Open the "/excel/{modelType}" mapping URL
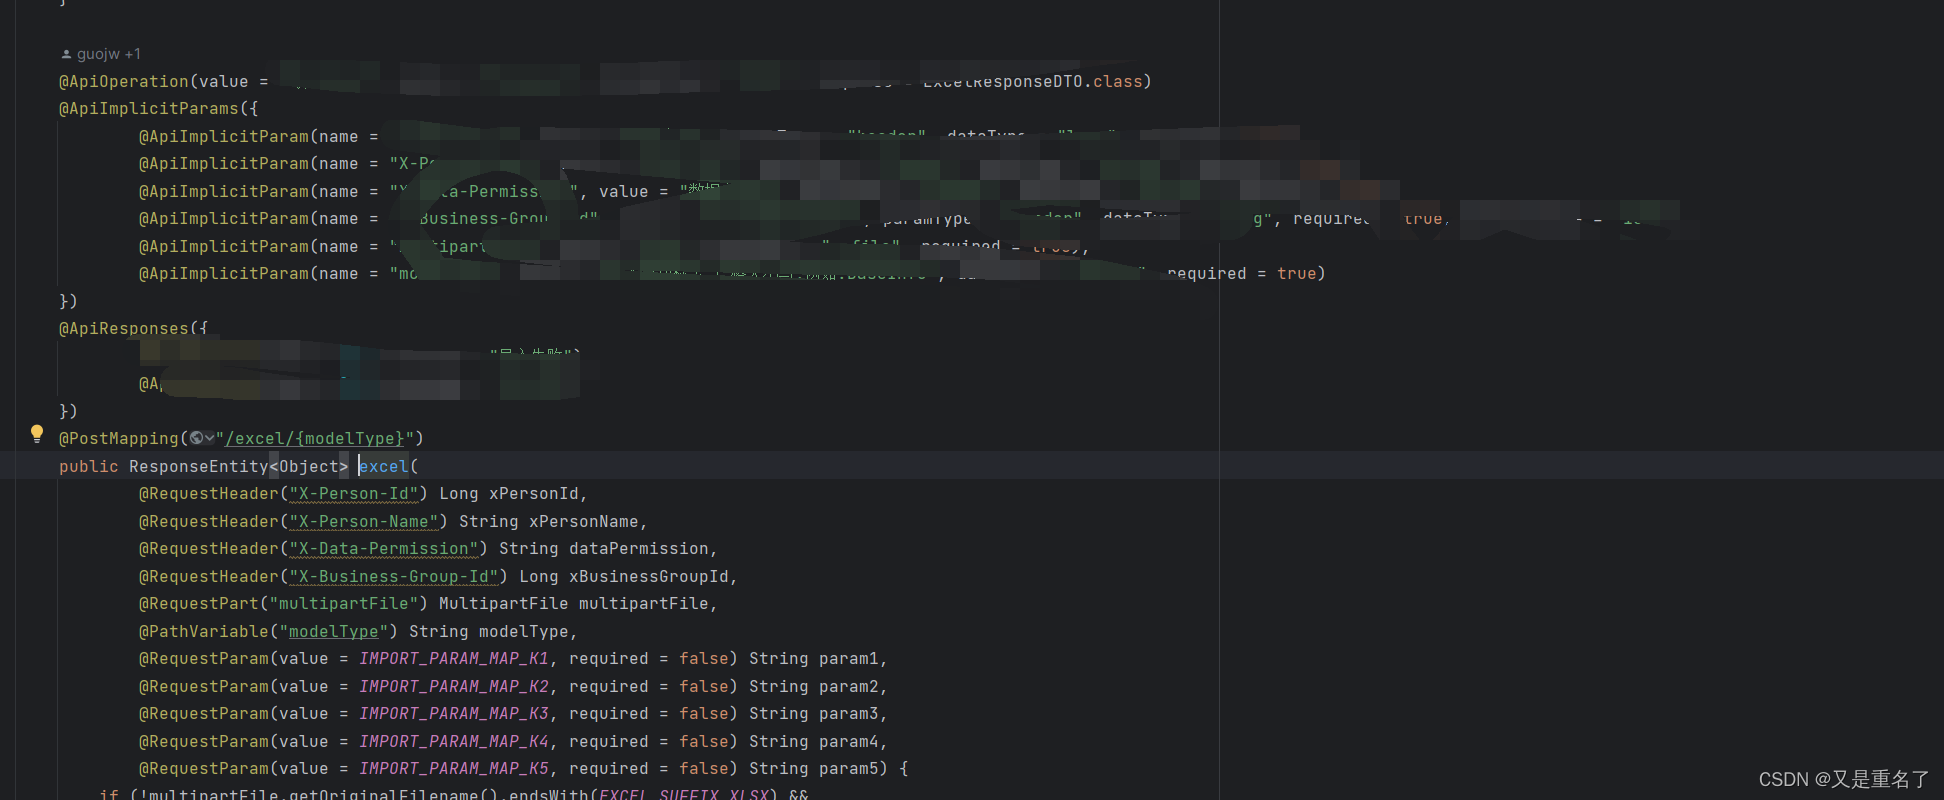 pyautogui.click(x=316, y=439)
